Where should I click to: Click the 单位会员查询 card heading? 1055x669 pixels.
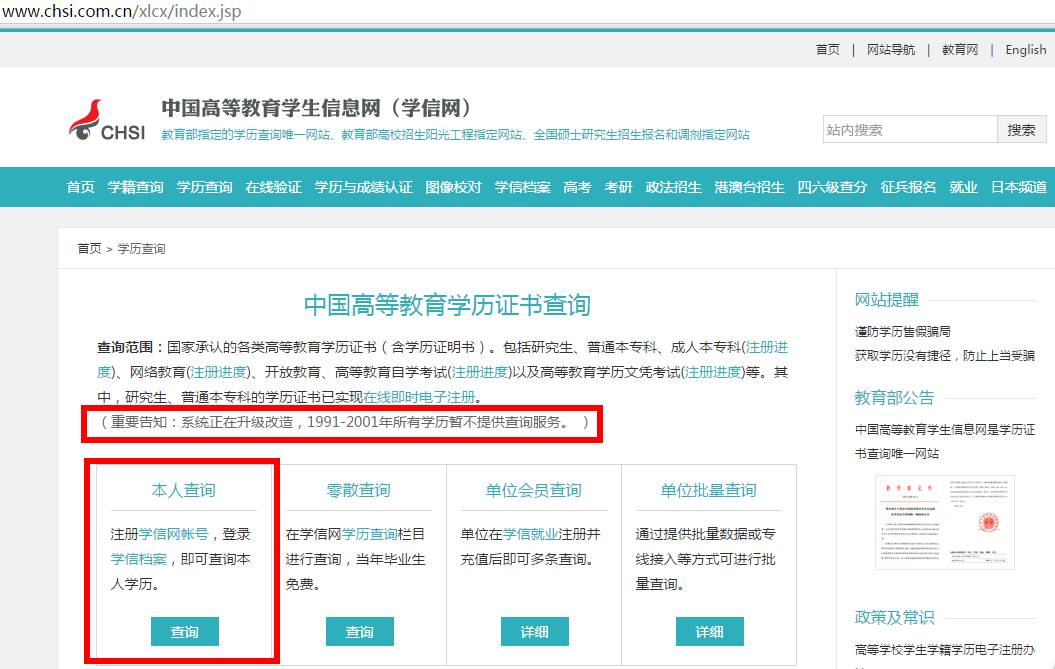click(534, 490)
